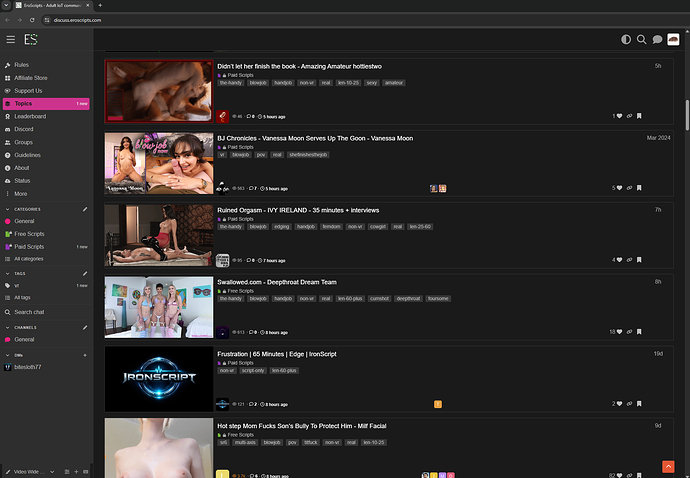Open the forum search magnifier

[642, 40]
